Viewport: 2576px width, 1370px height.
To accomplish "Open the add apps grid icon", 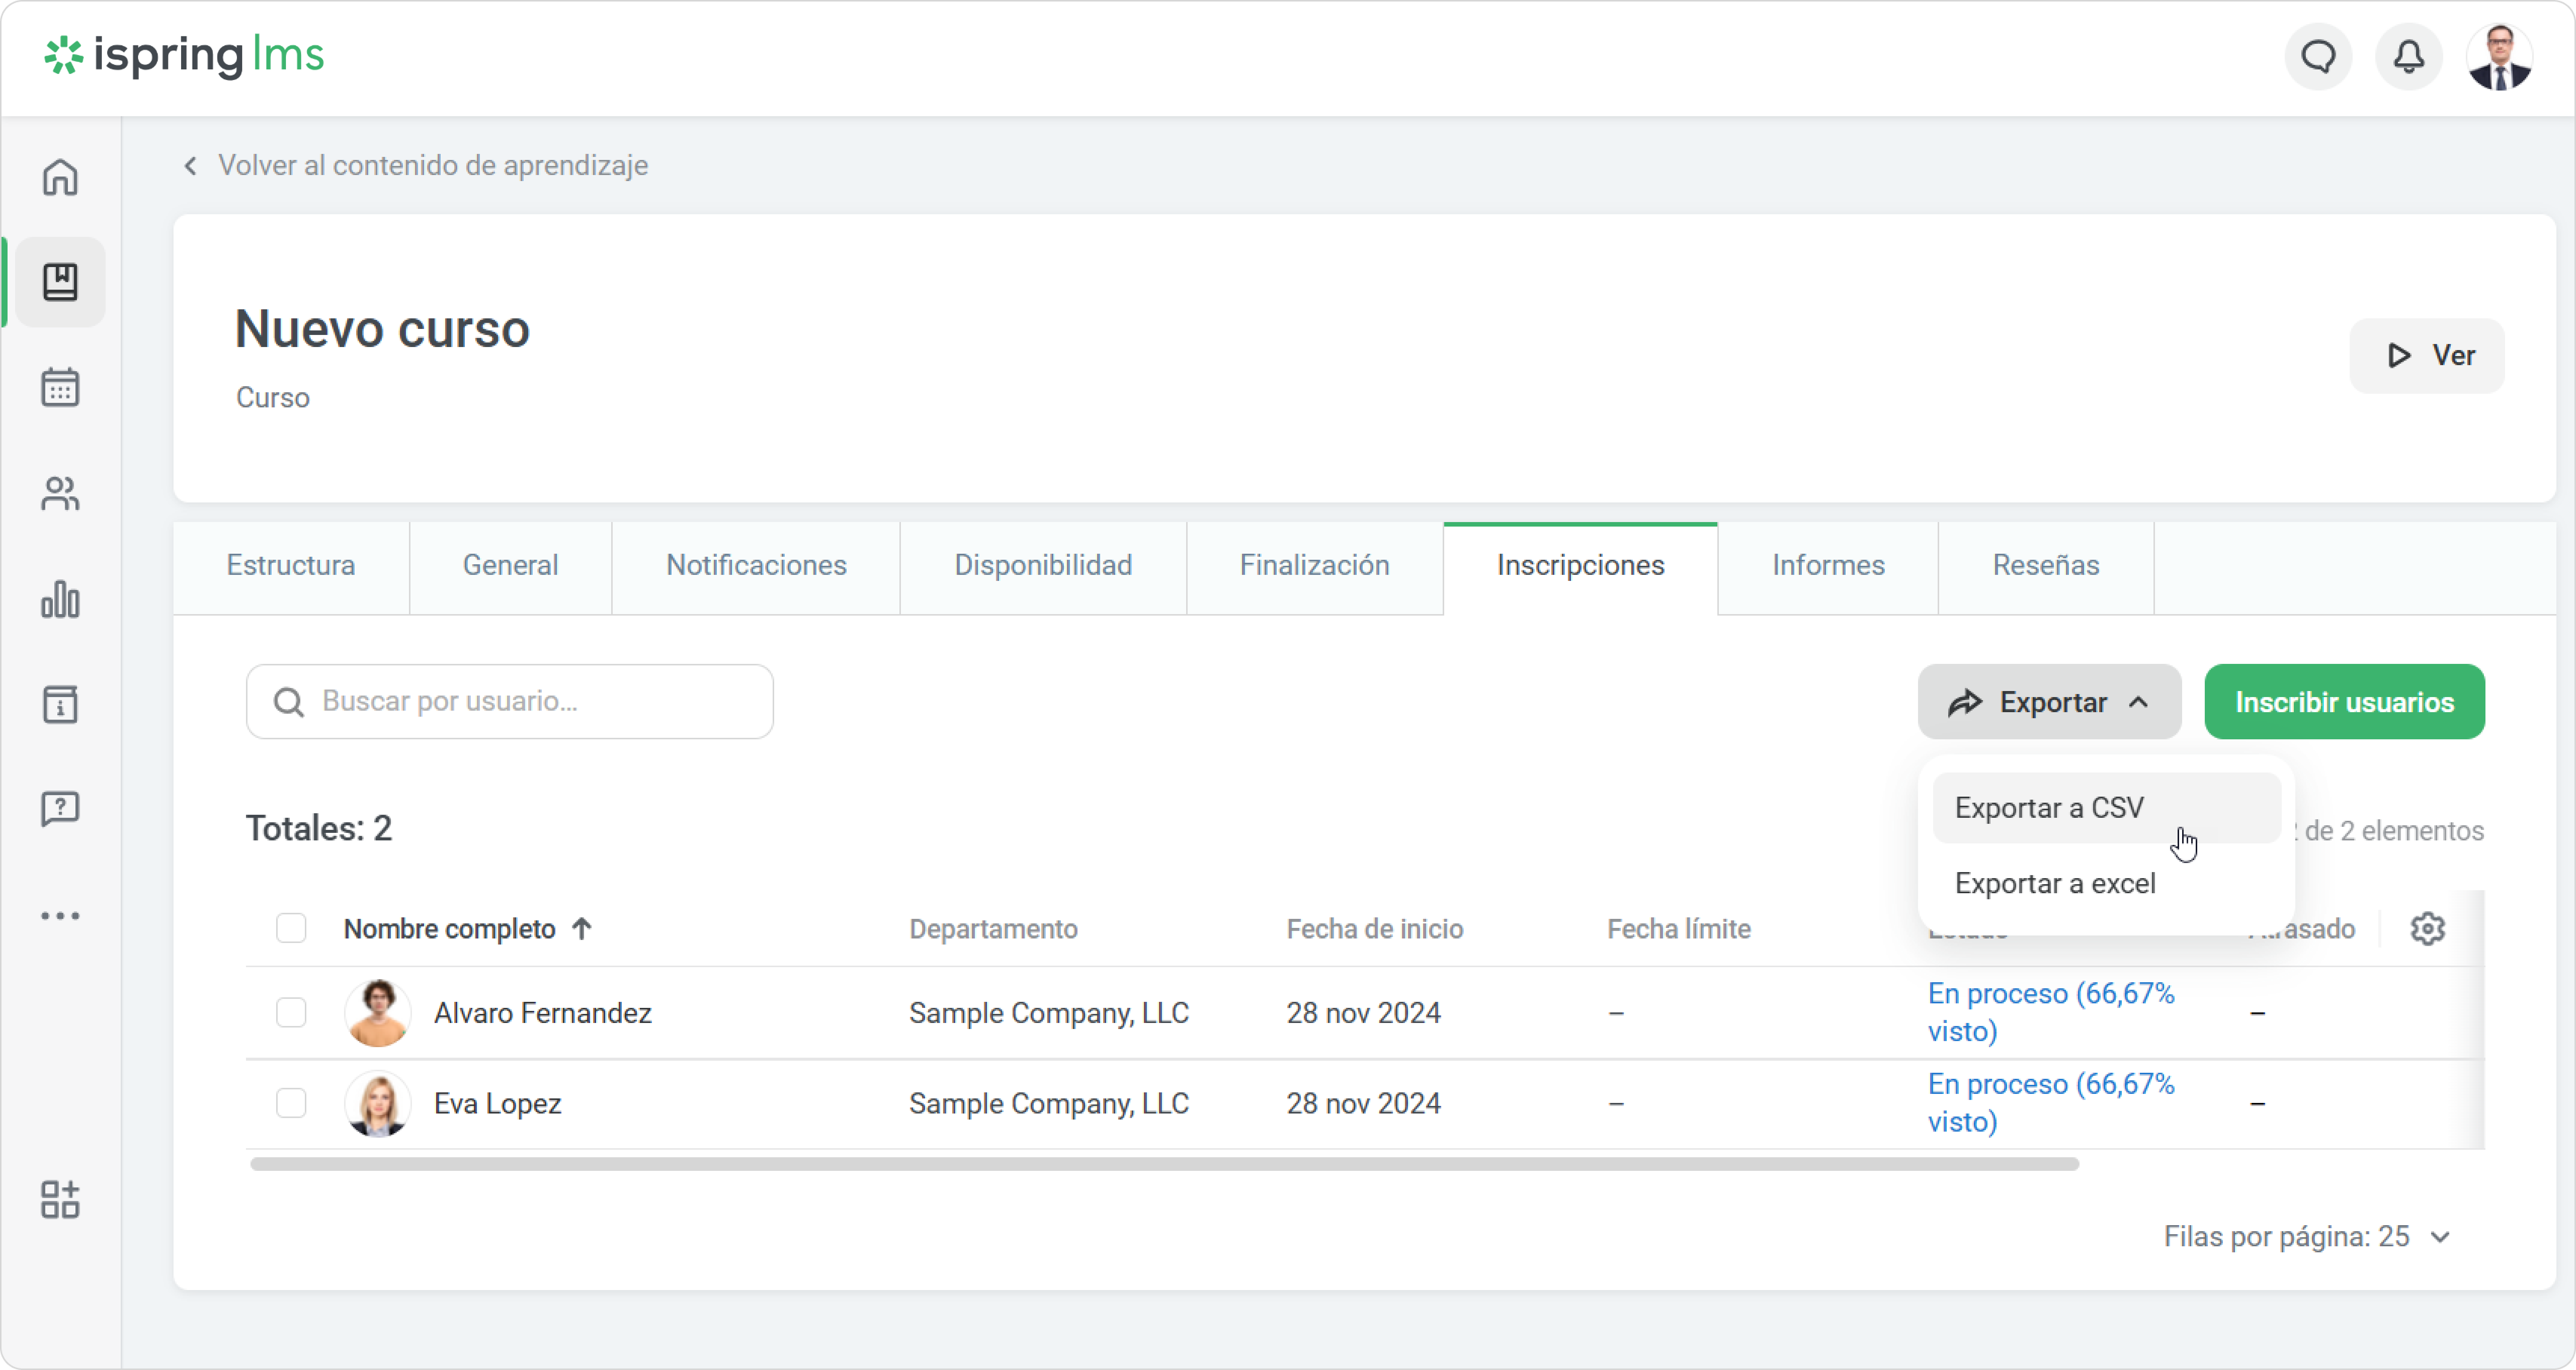I will click(x=60, y=1199).
